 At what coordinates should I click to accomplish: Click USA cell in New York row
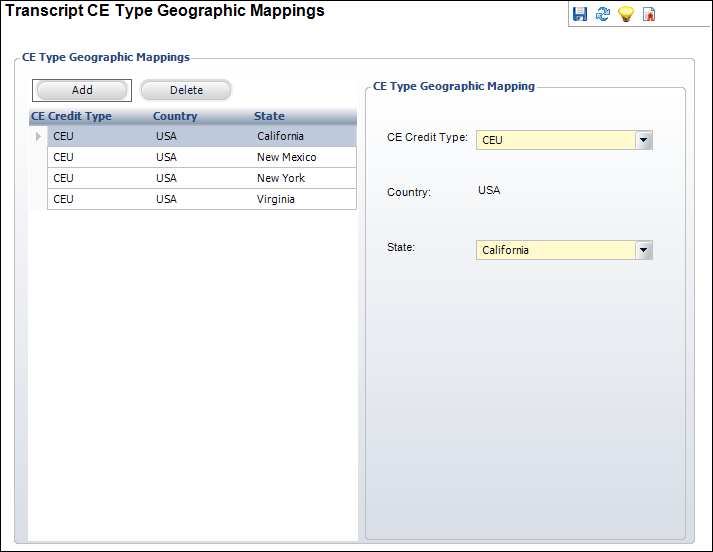click(x=166, y=178)
